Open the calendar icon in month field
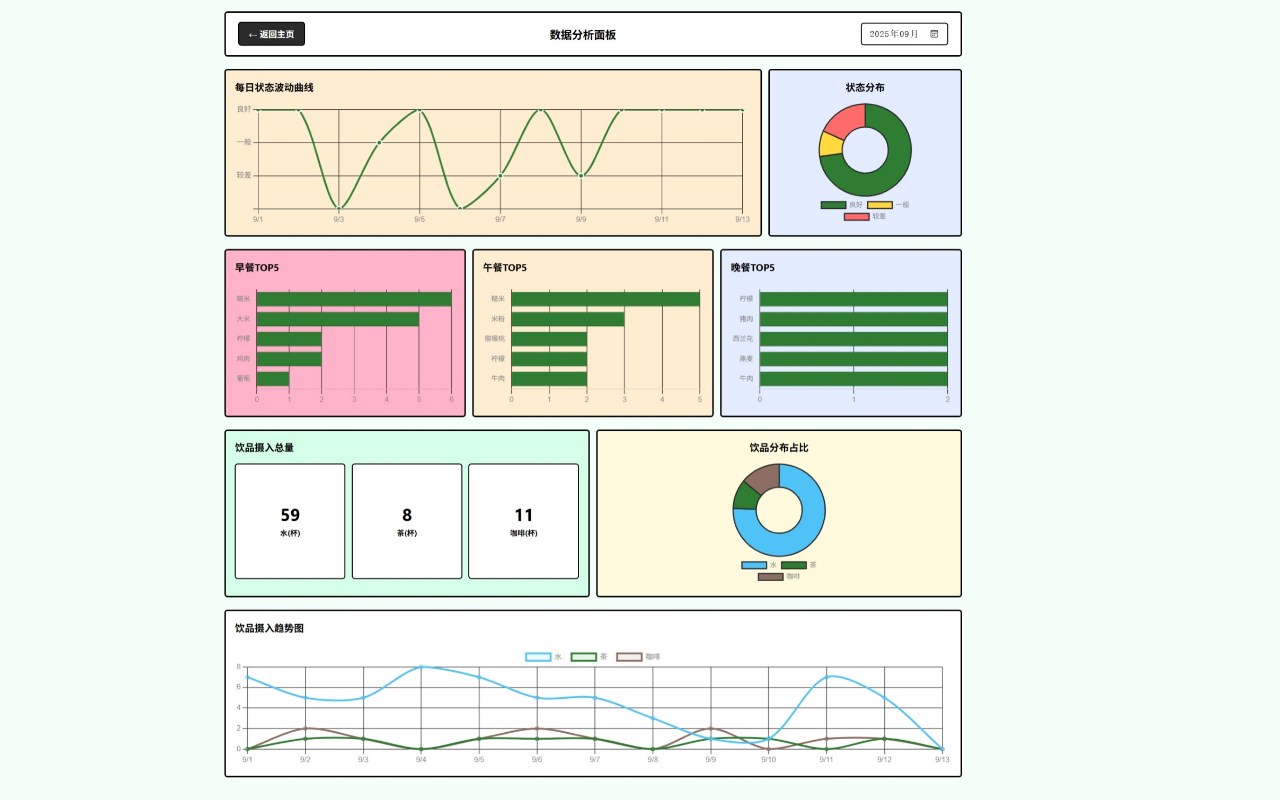This screenshot has height=800, width=1280. tap(934, 34)
